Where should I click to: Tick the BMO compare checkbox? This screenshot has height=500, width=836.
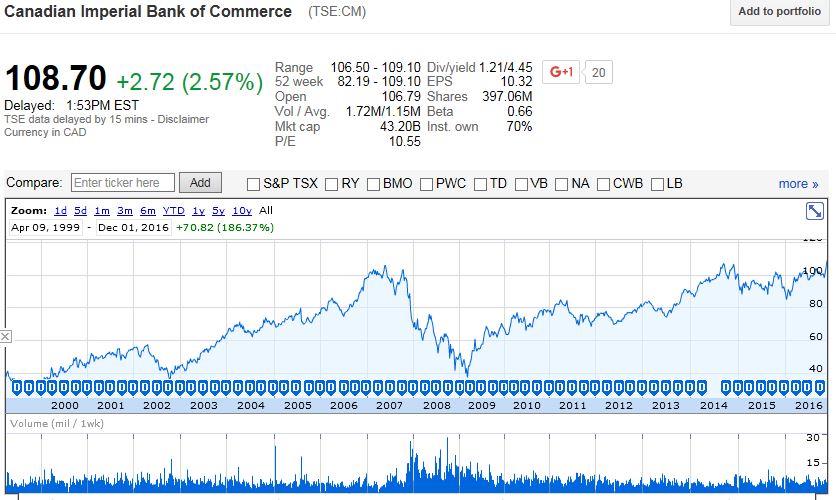pyautogui.click(x=374, y=184)
